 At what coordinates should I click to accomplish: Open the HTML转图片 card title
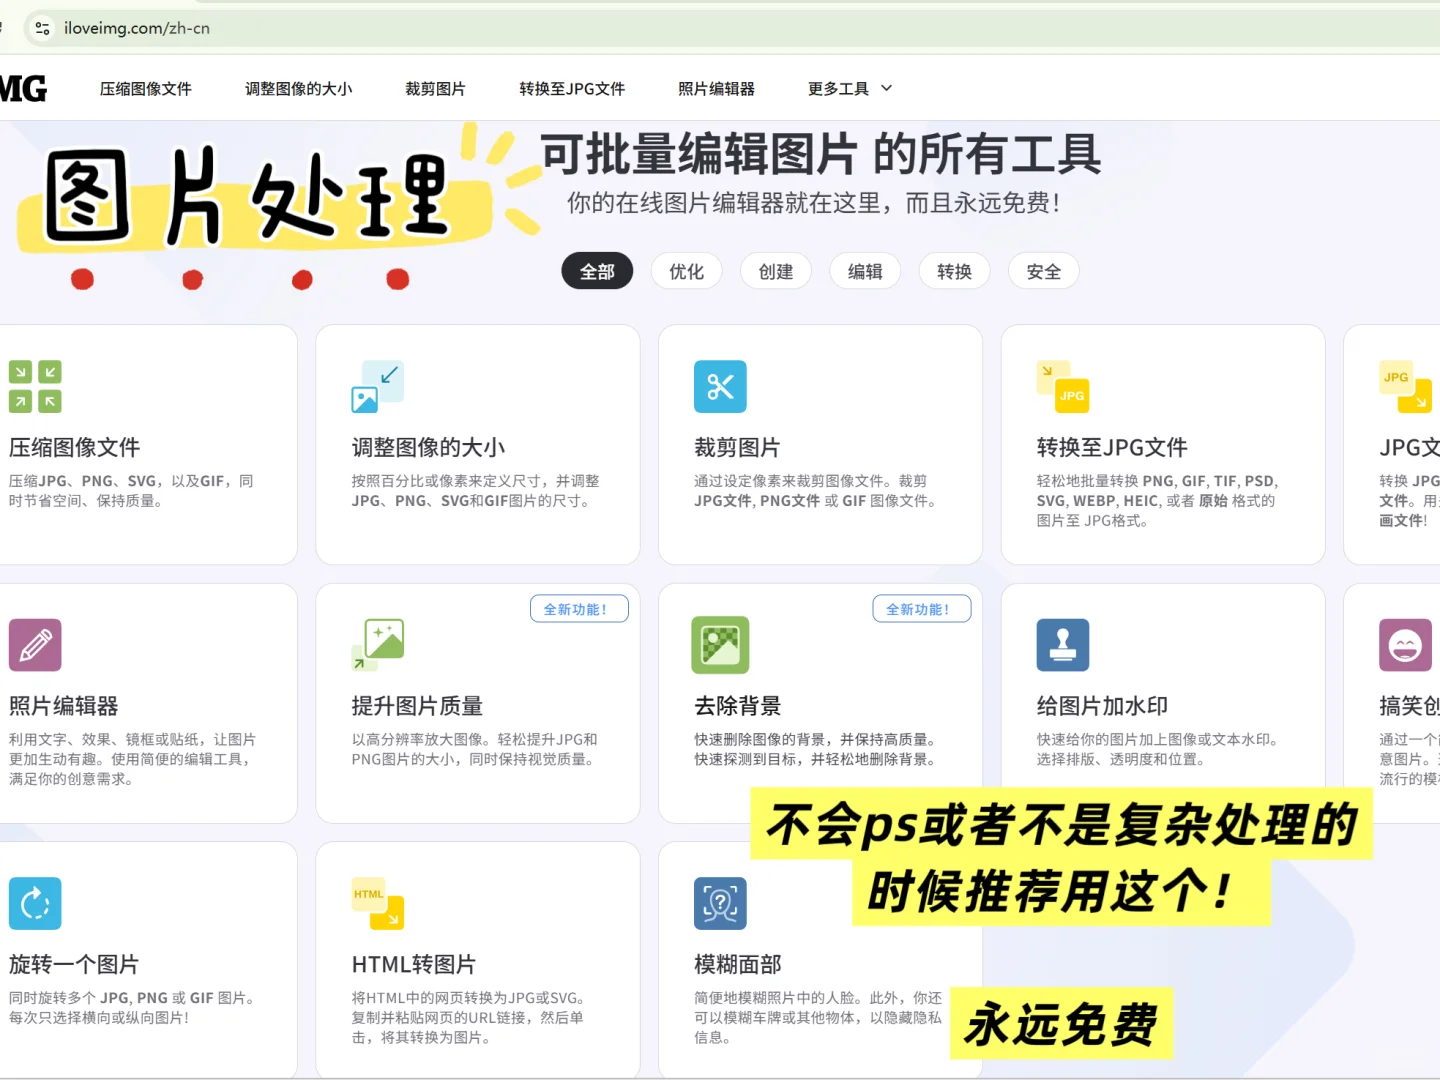[x=413, y=965]
